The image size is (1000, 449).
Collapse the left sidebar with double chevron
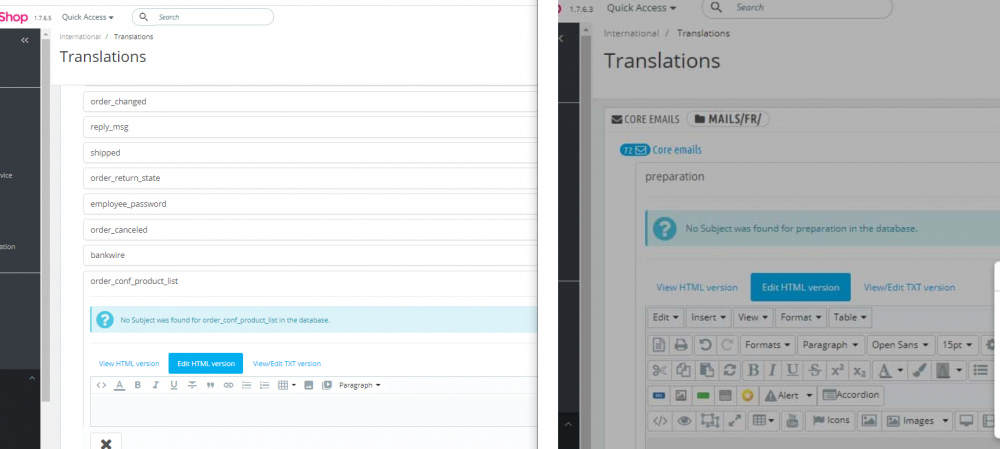tap(25, 40)
